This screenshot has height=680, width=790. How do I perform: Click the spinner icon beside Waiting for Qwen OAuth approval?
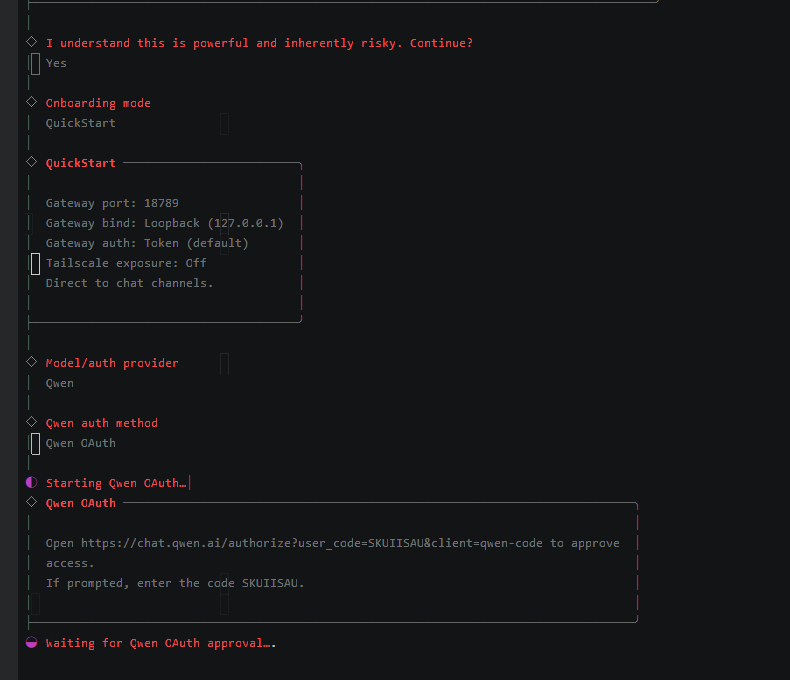[31, 642]
